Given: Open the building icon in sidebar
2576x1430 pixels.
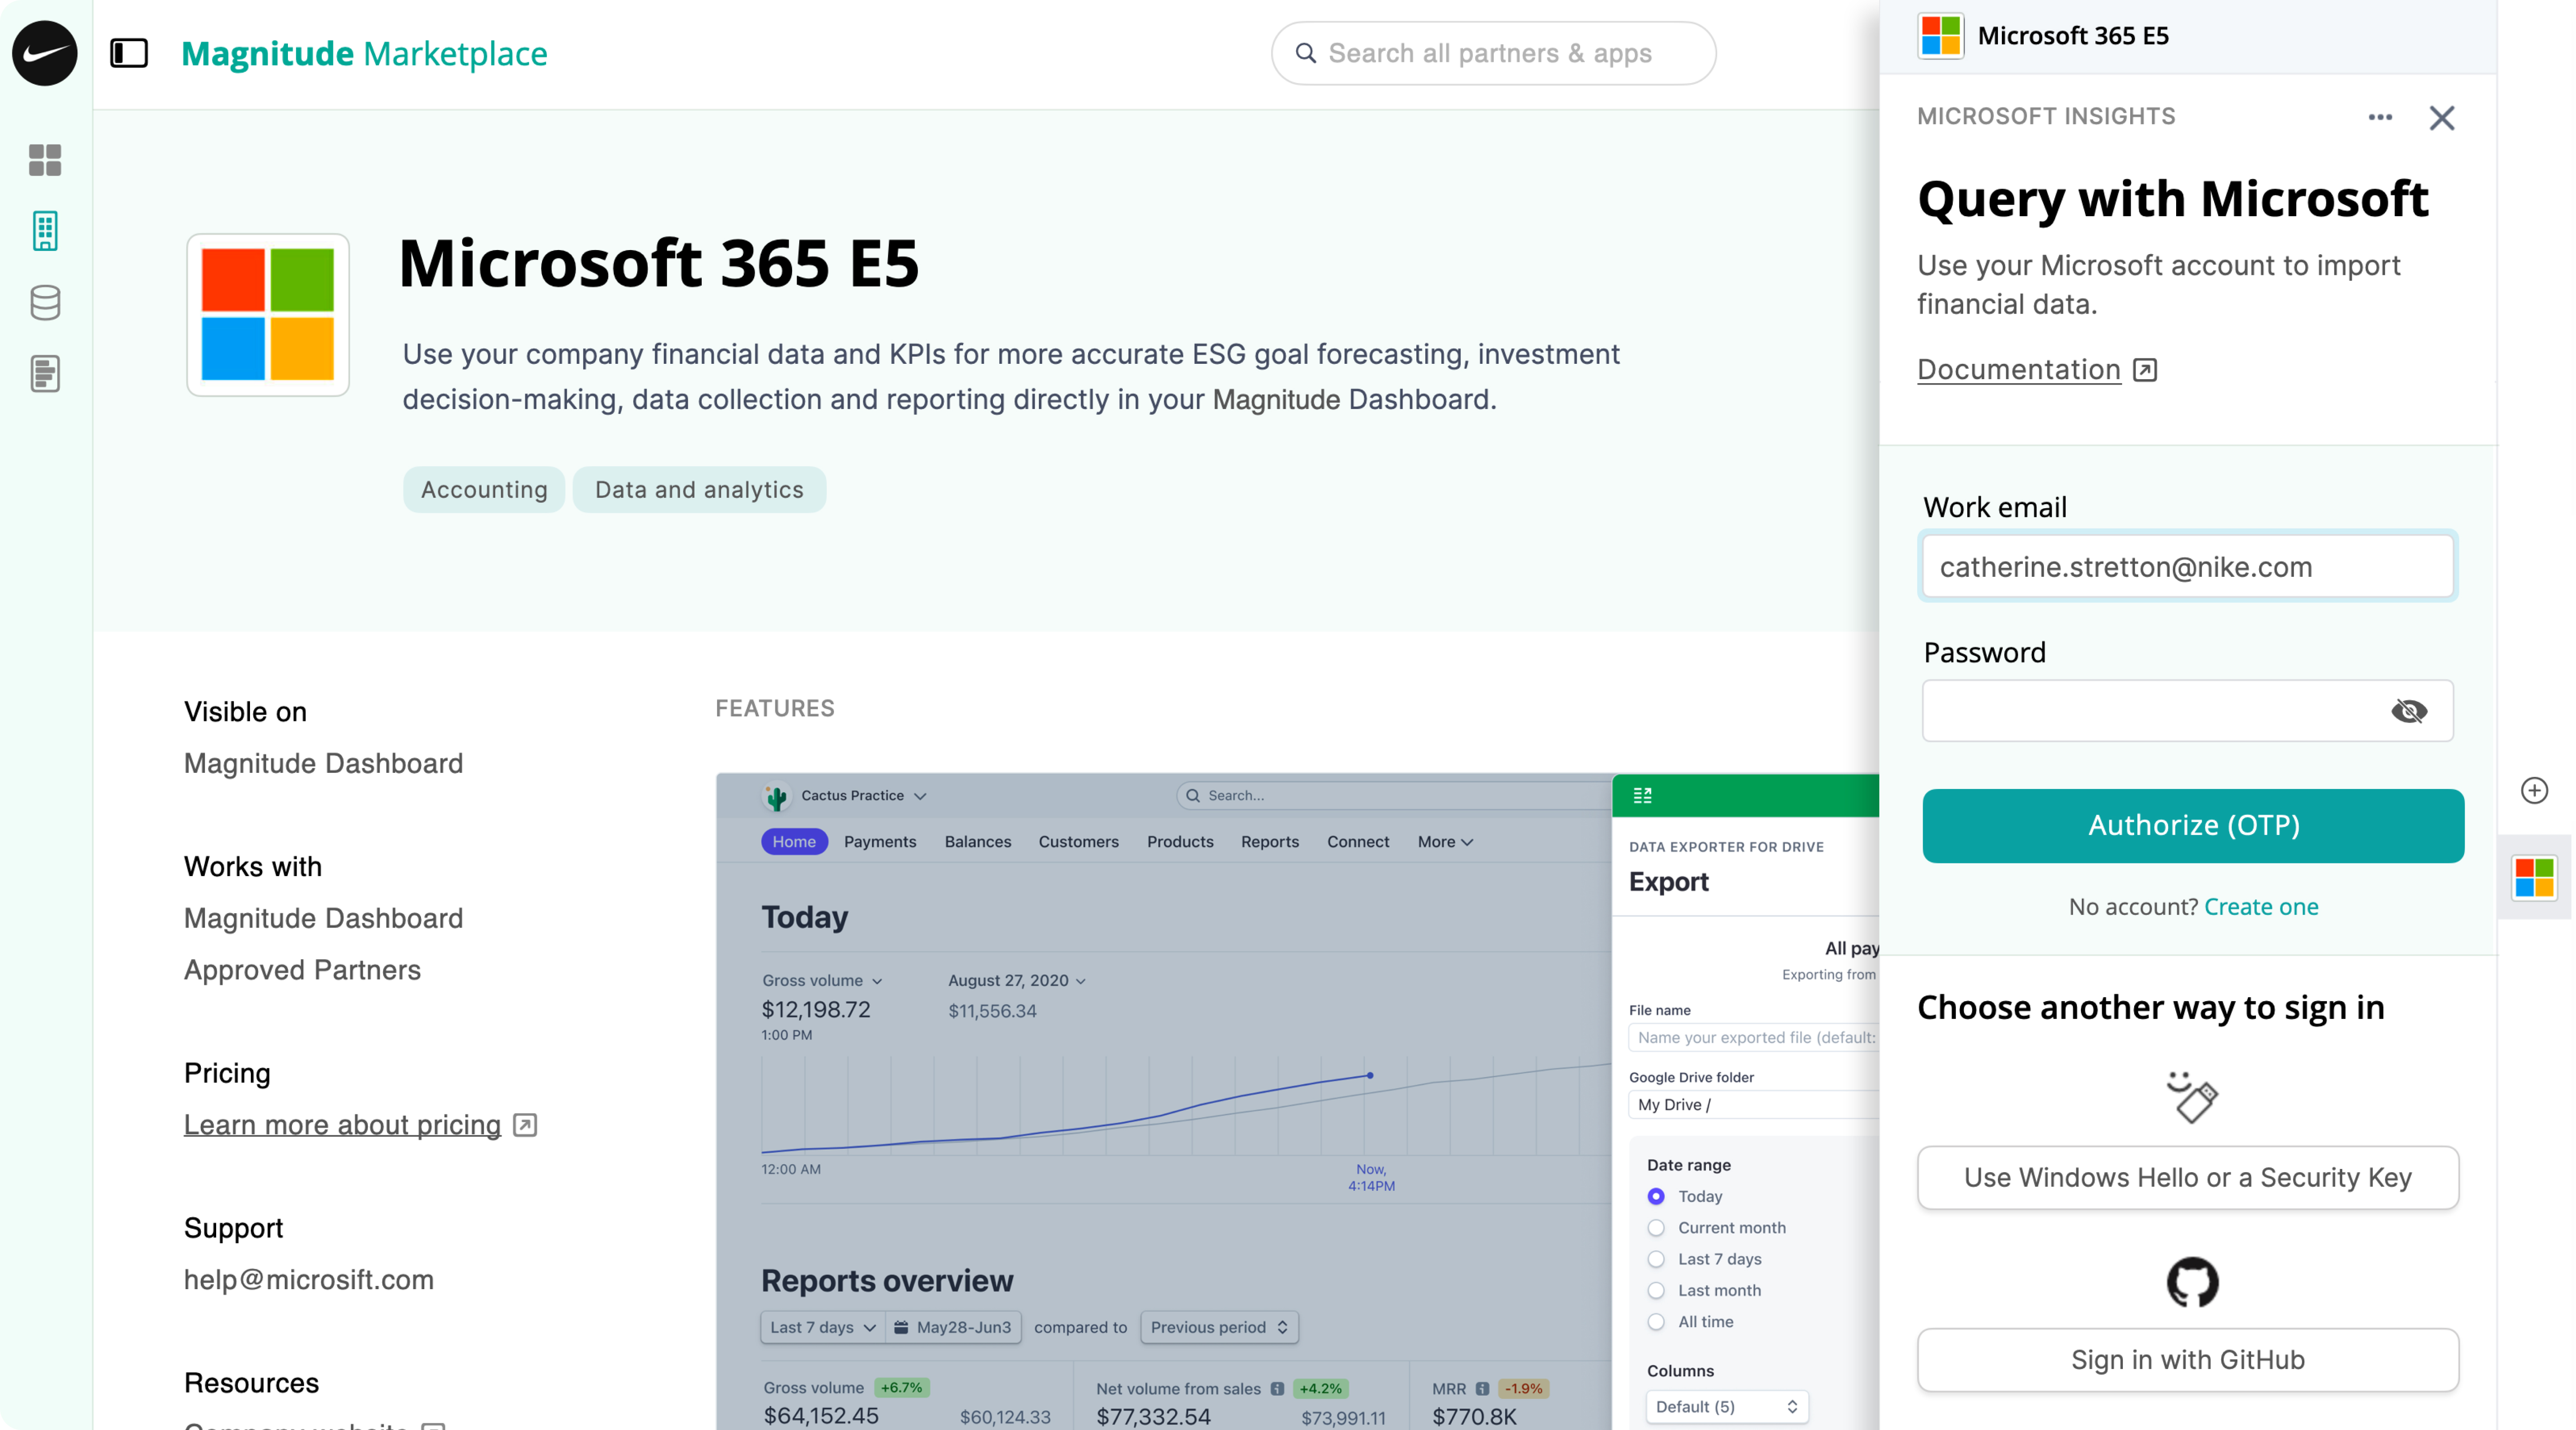Looking at the screenshot, I should 45,231.
